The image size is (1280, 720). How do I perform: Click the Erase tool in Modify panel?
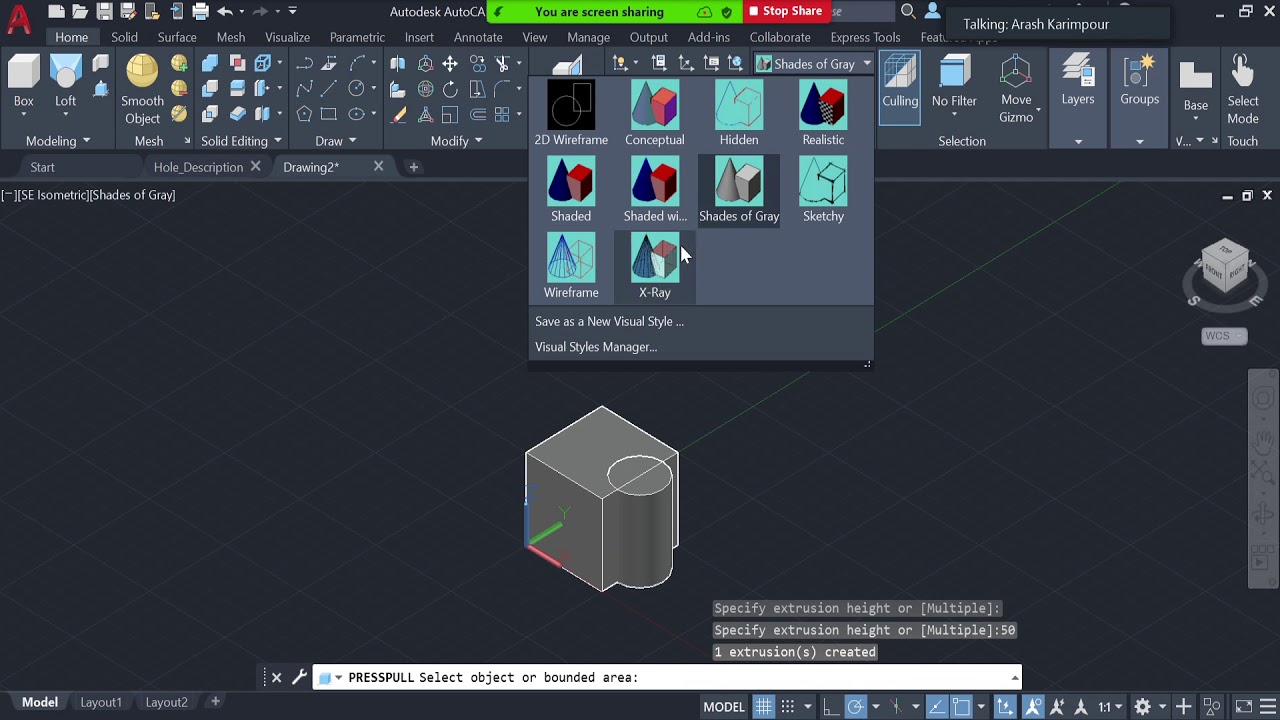[x=398, y=113]
